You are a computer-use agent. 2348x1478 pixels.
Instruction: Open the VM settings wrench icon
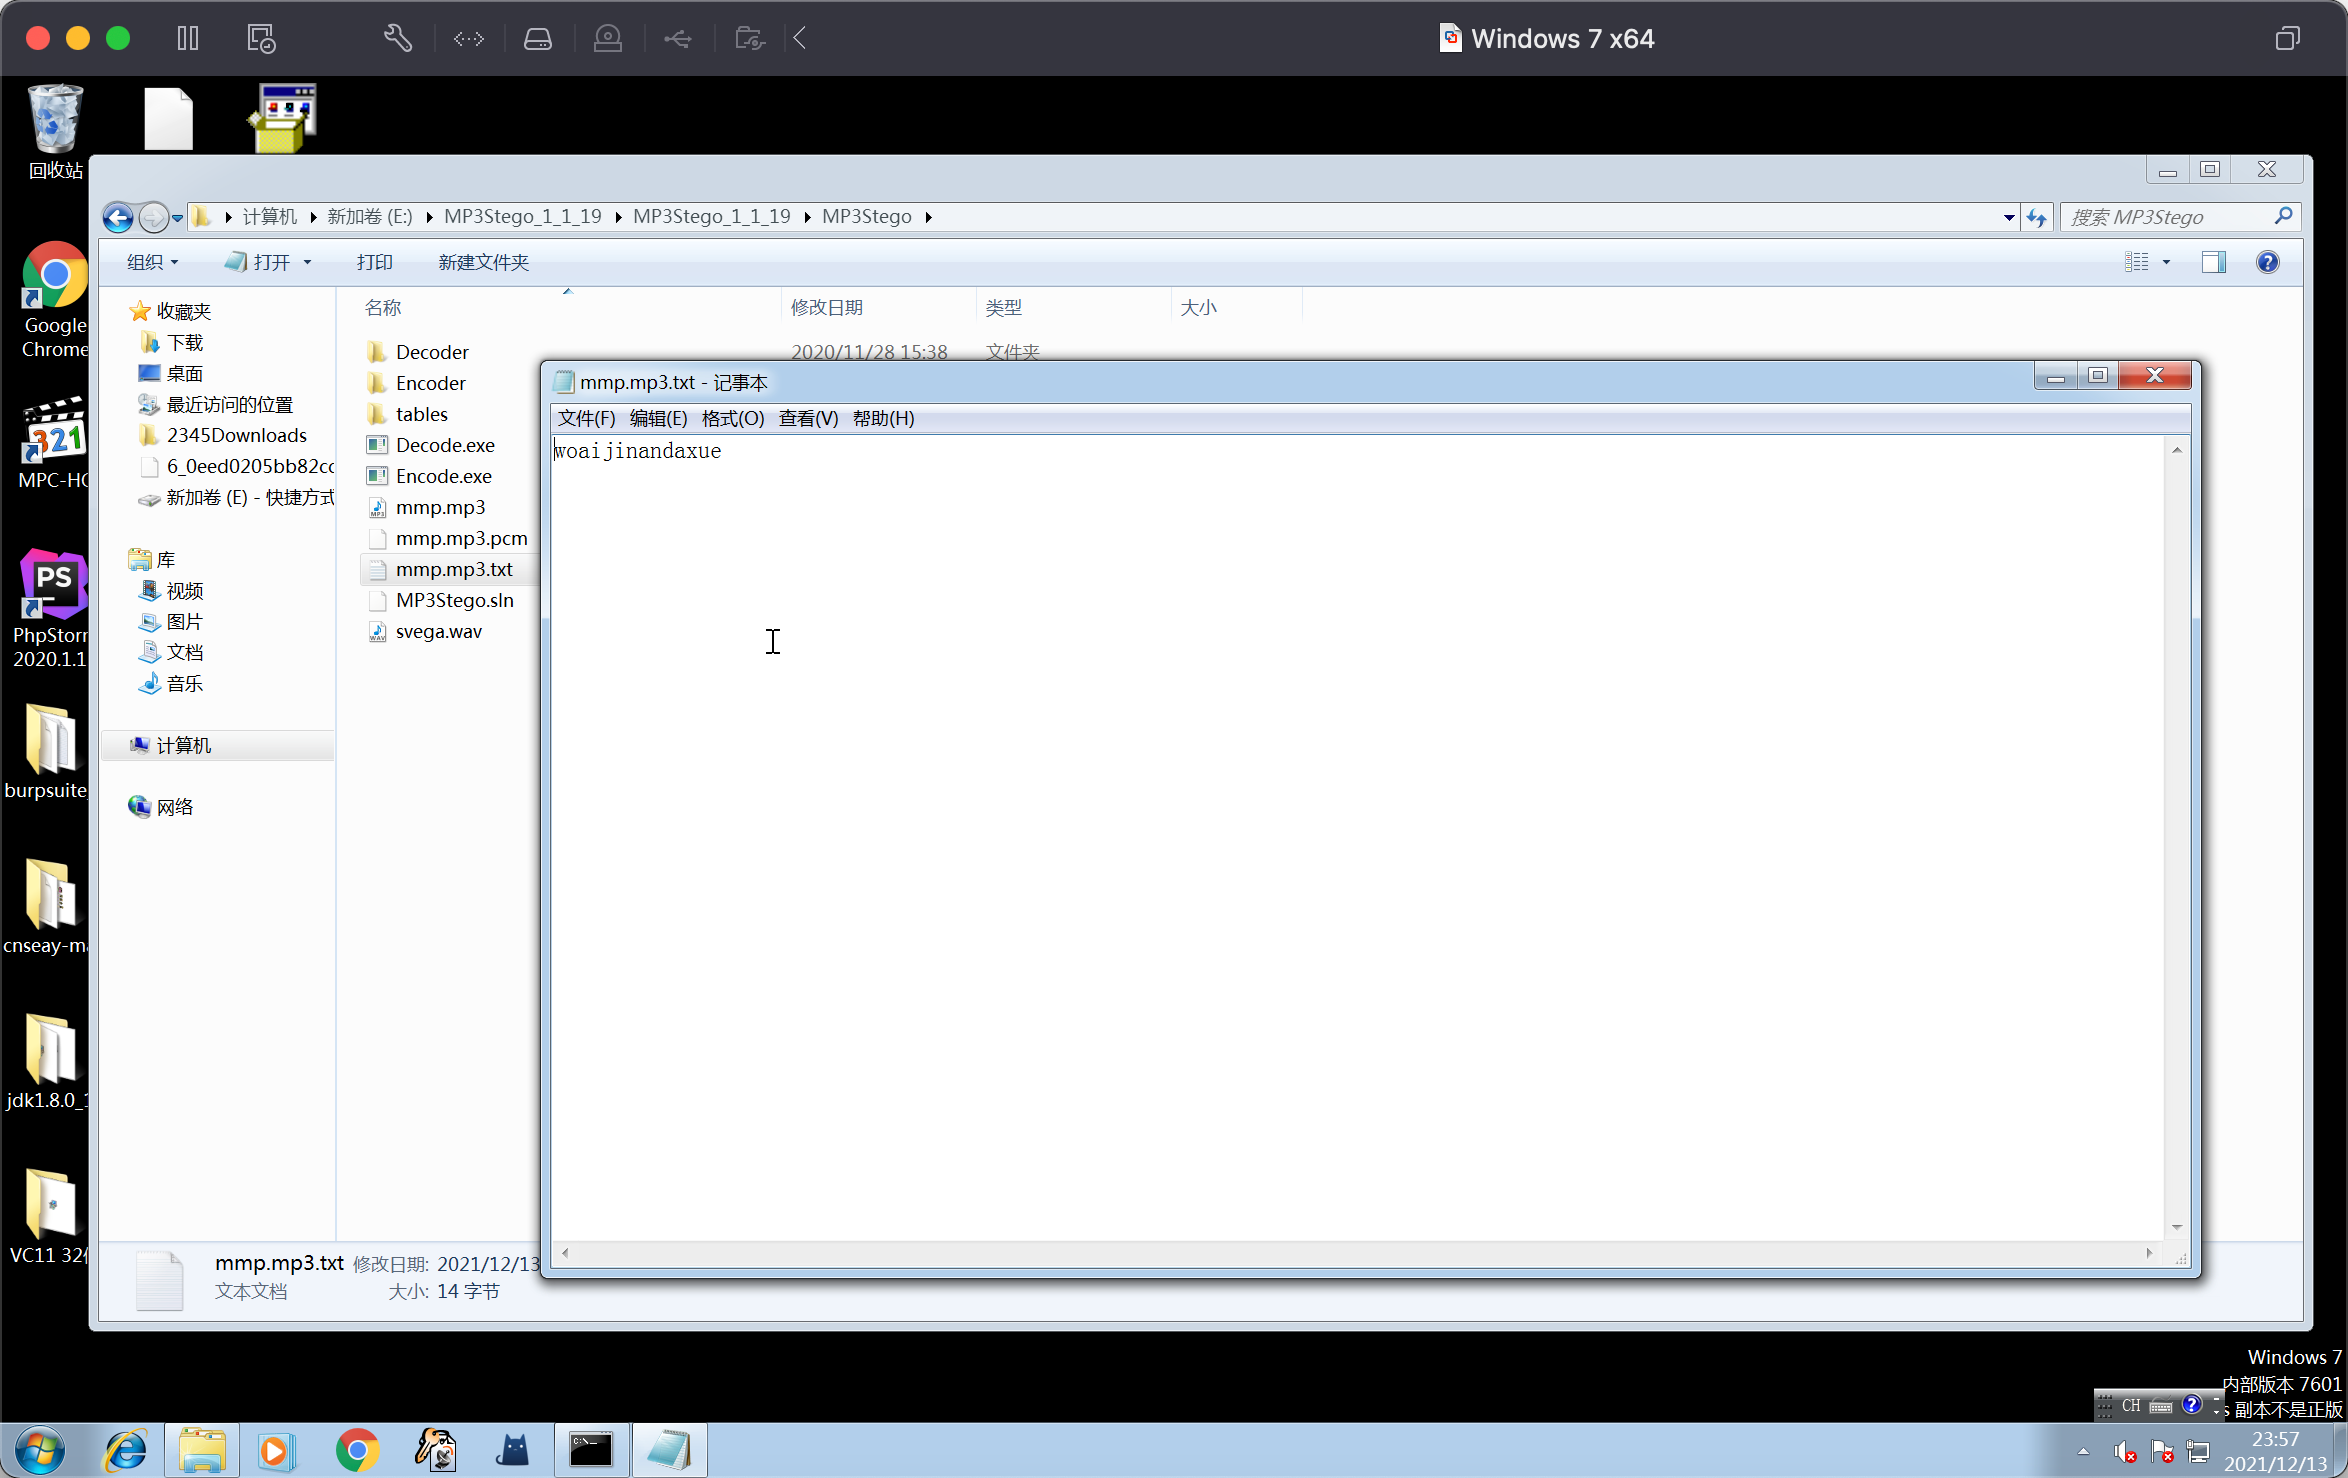397,38
